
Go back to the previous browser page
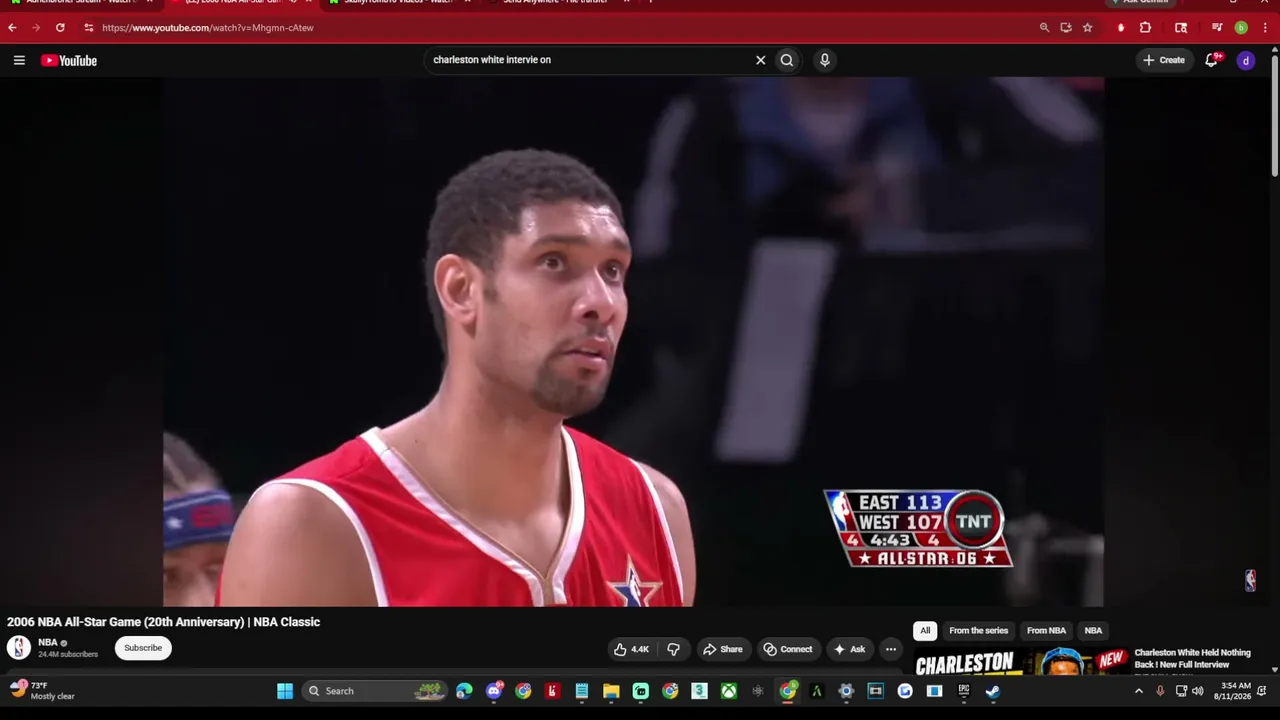coord(12,28)
